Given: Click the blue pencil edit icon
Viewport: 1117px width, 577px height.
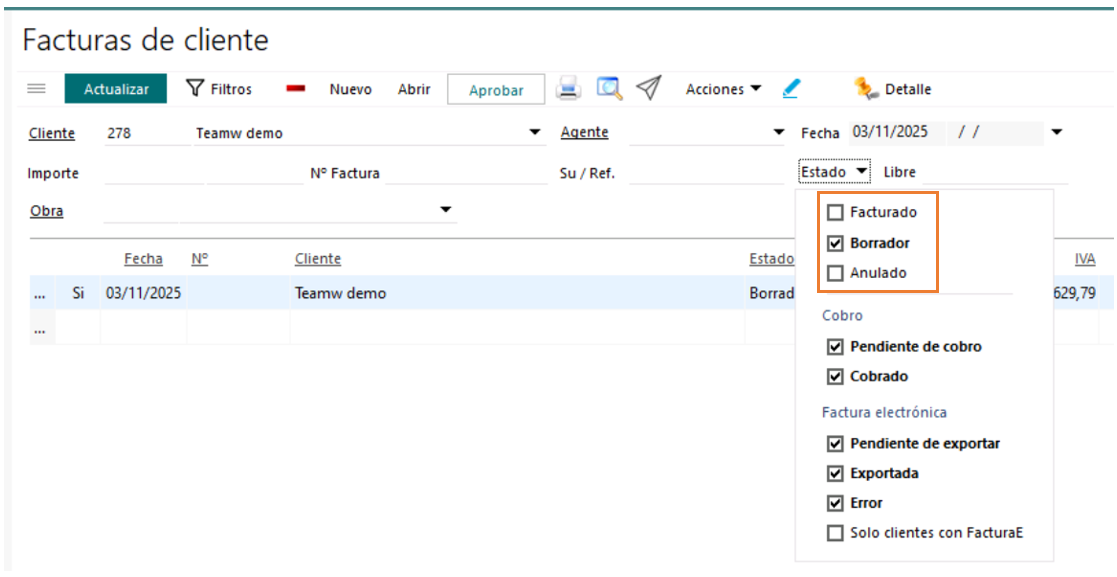Looking at the screenshot, I should 791,89.
